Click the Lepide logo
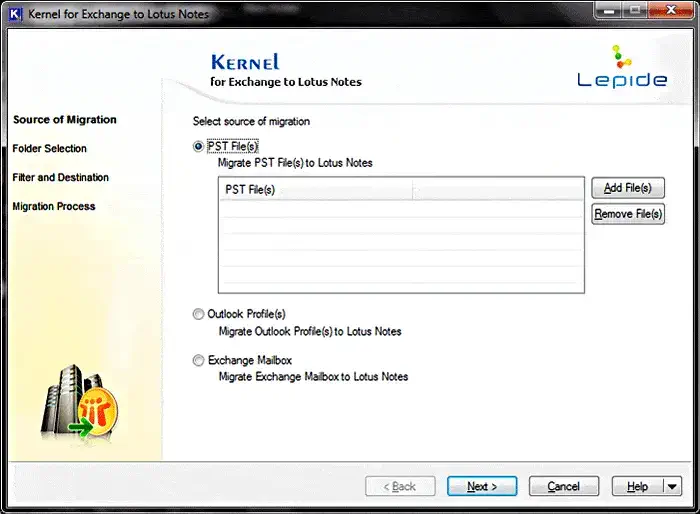 point(622,67)
